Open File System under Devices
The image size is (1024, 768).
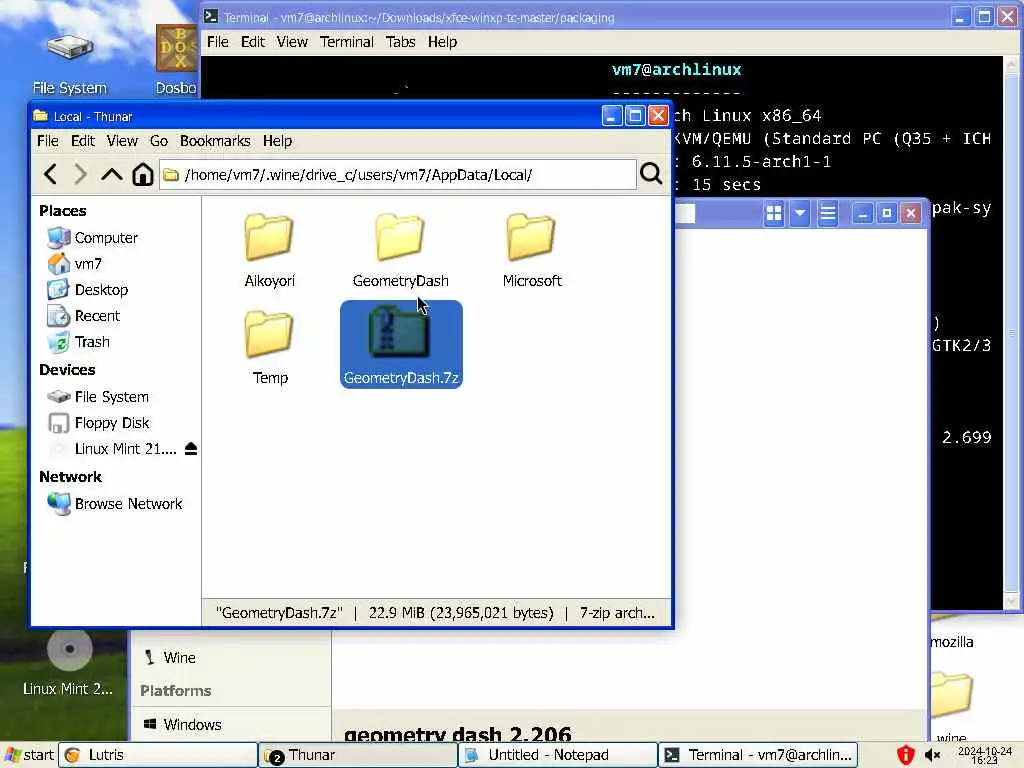[98, 397]
